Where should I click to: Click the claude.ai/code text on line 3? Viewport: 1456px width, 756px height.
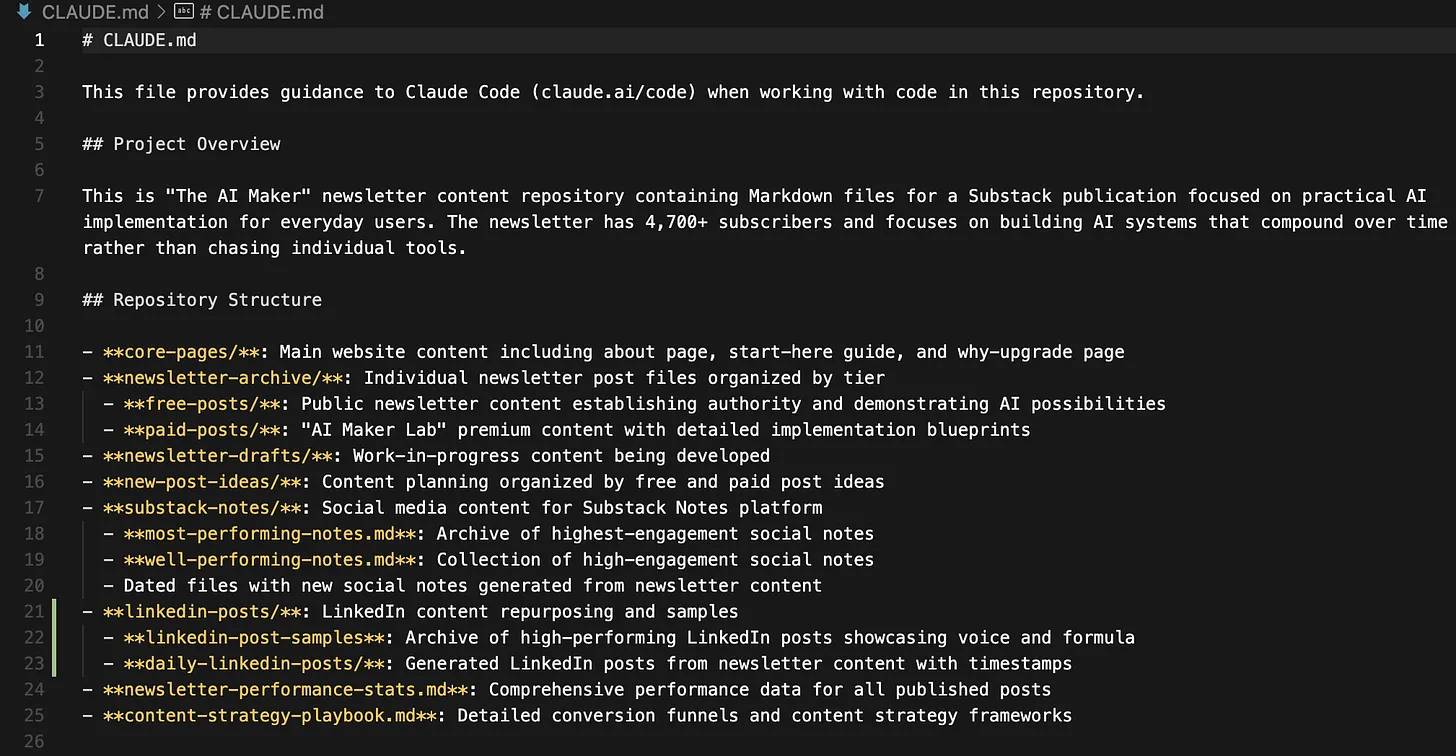click(613, 91)
